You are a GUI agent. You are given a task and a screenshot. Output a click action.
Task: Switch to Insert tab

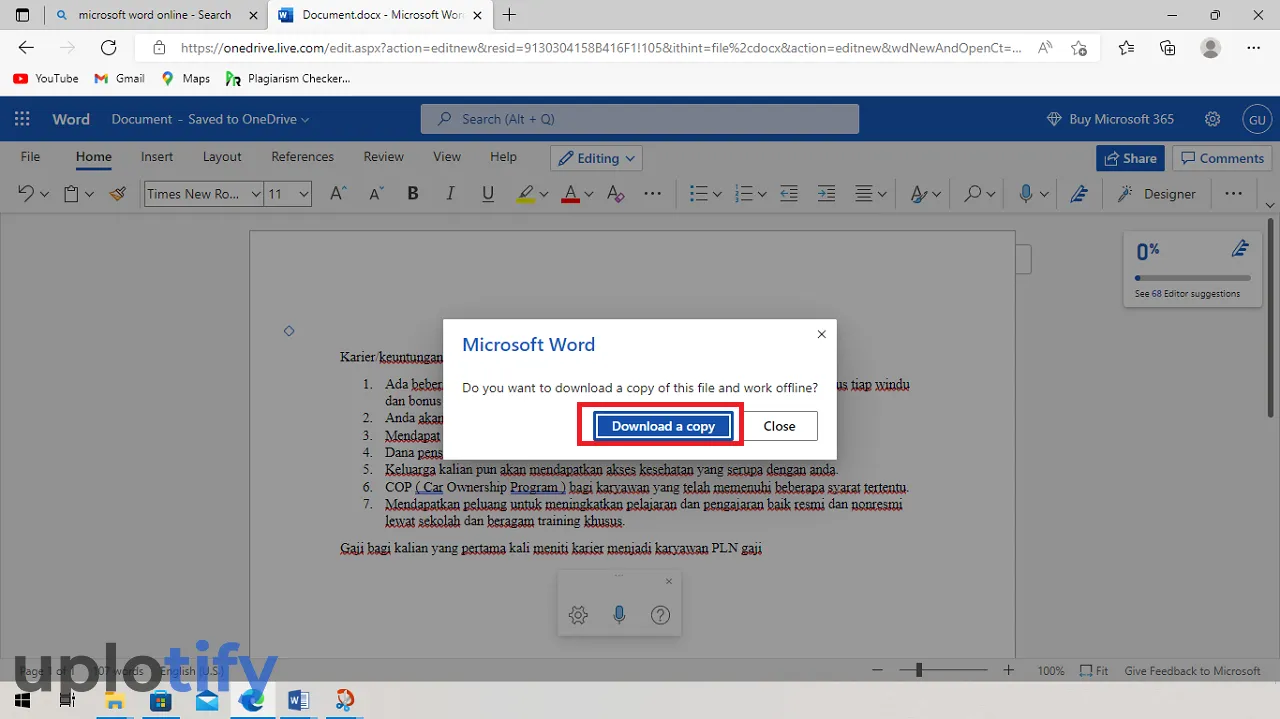pyautogui.click(x=157, y=157)
